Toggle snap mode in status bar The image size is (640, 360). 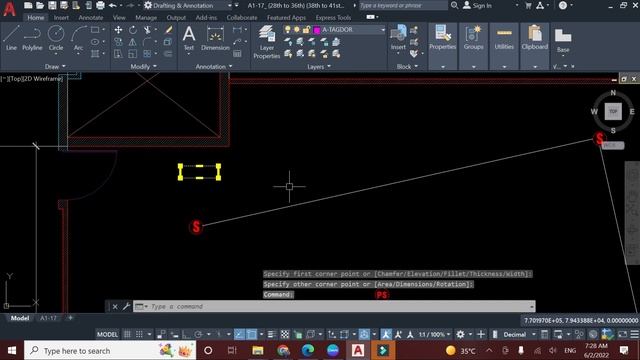pos(139,334)
